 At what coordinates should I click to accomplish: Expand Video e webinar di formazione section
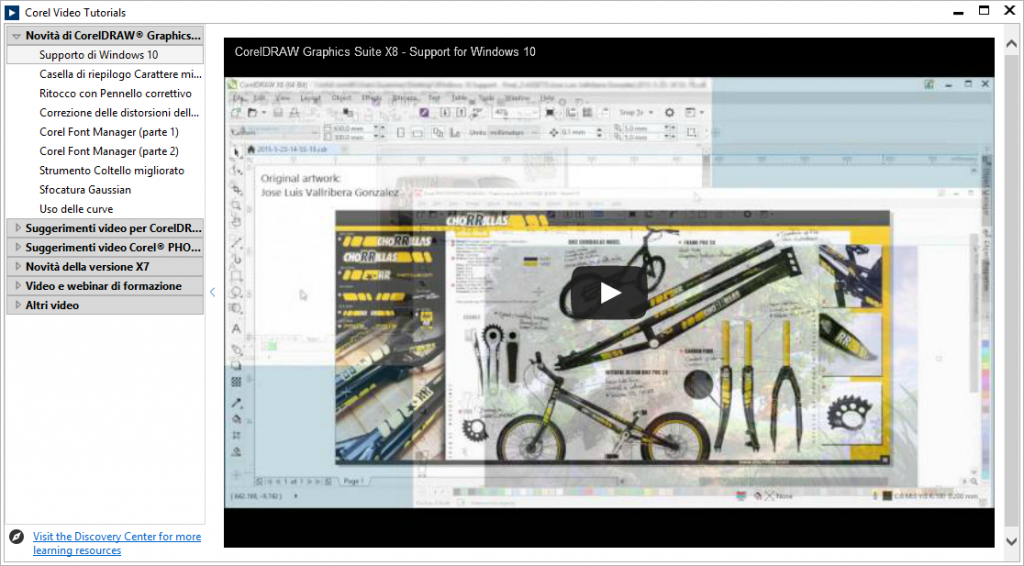[18, 286]
